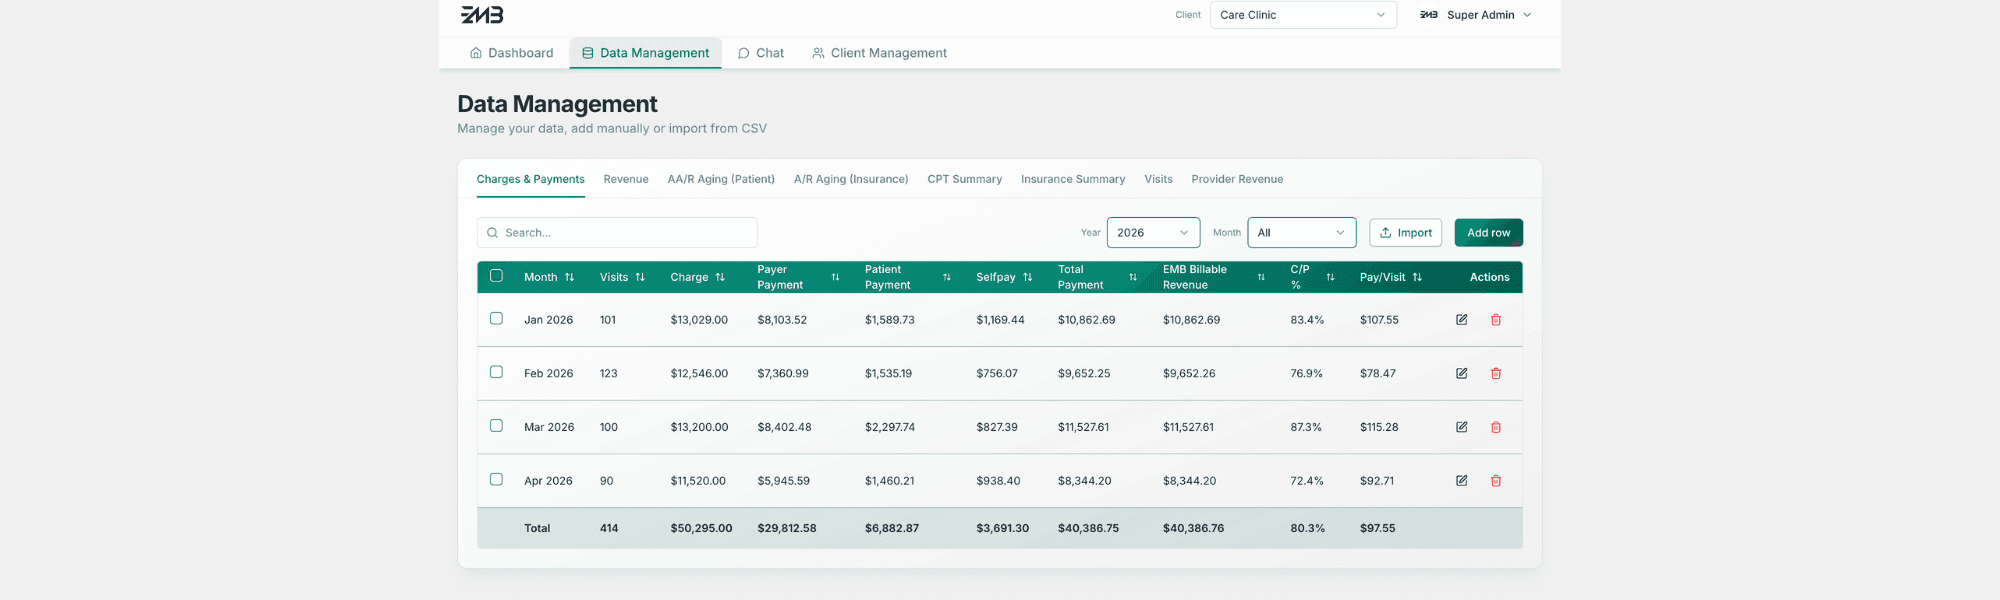Click the Jan 2026 month cell

coord(548,320)
